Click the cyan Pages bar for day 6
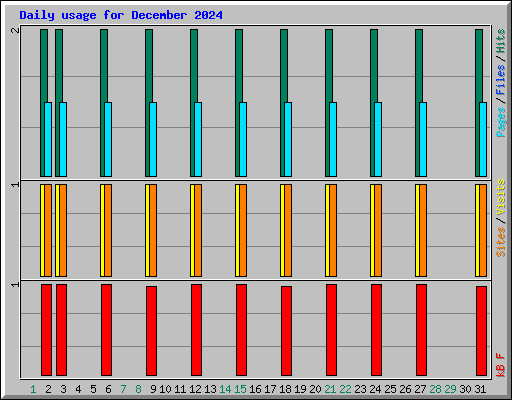 pyautogui.click(x=108, y=139)
